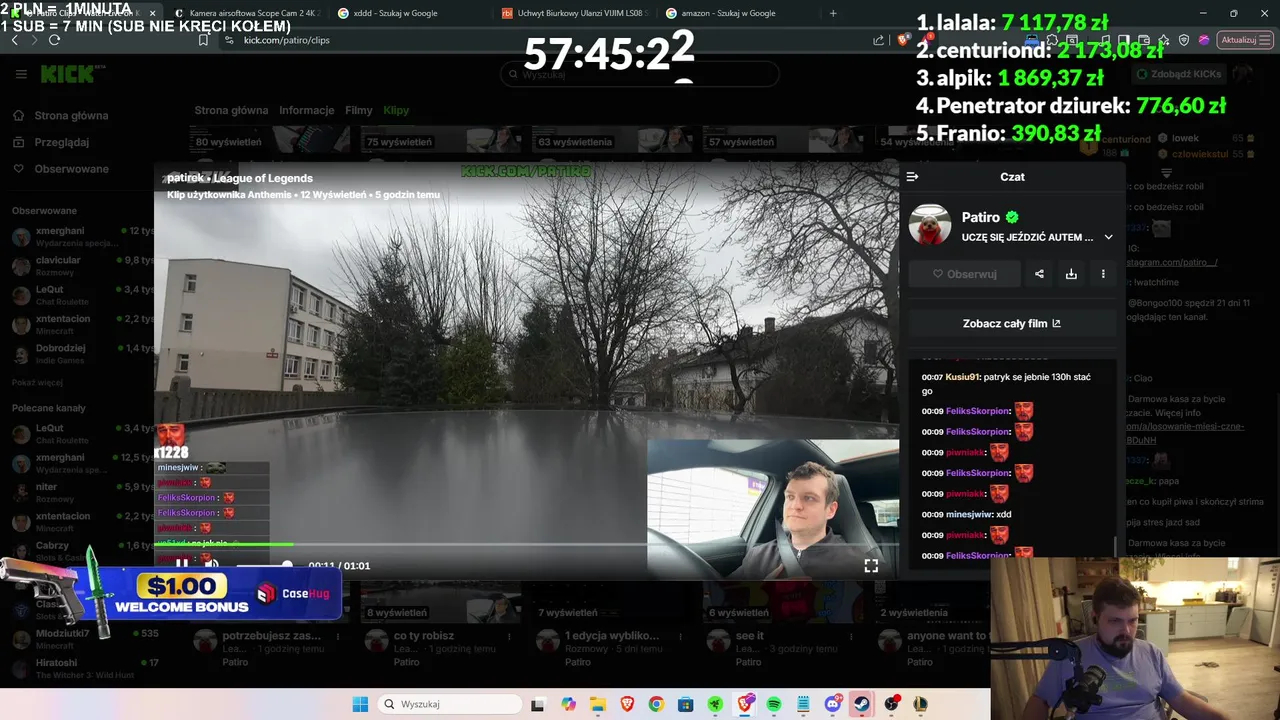
Task: Open the 'co ty robisz' clip
Action: pos(424,636)
